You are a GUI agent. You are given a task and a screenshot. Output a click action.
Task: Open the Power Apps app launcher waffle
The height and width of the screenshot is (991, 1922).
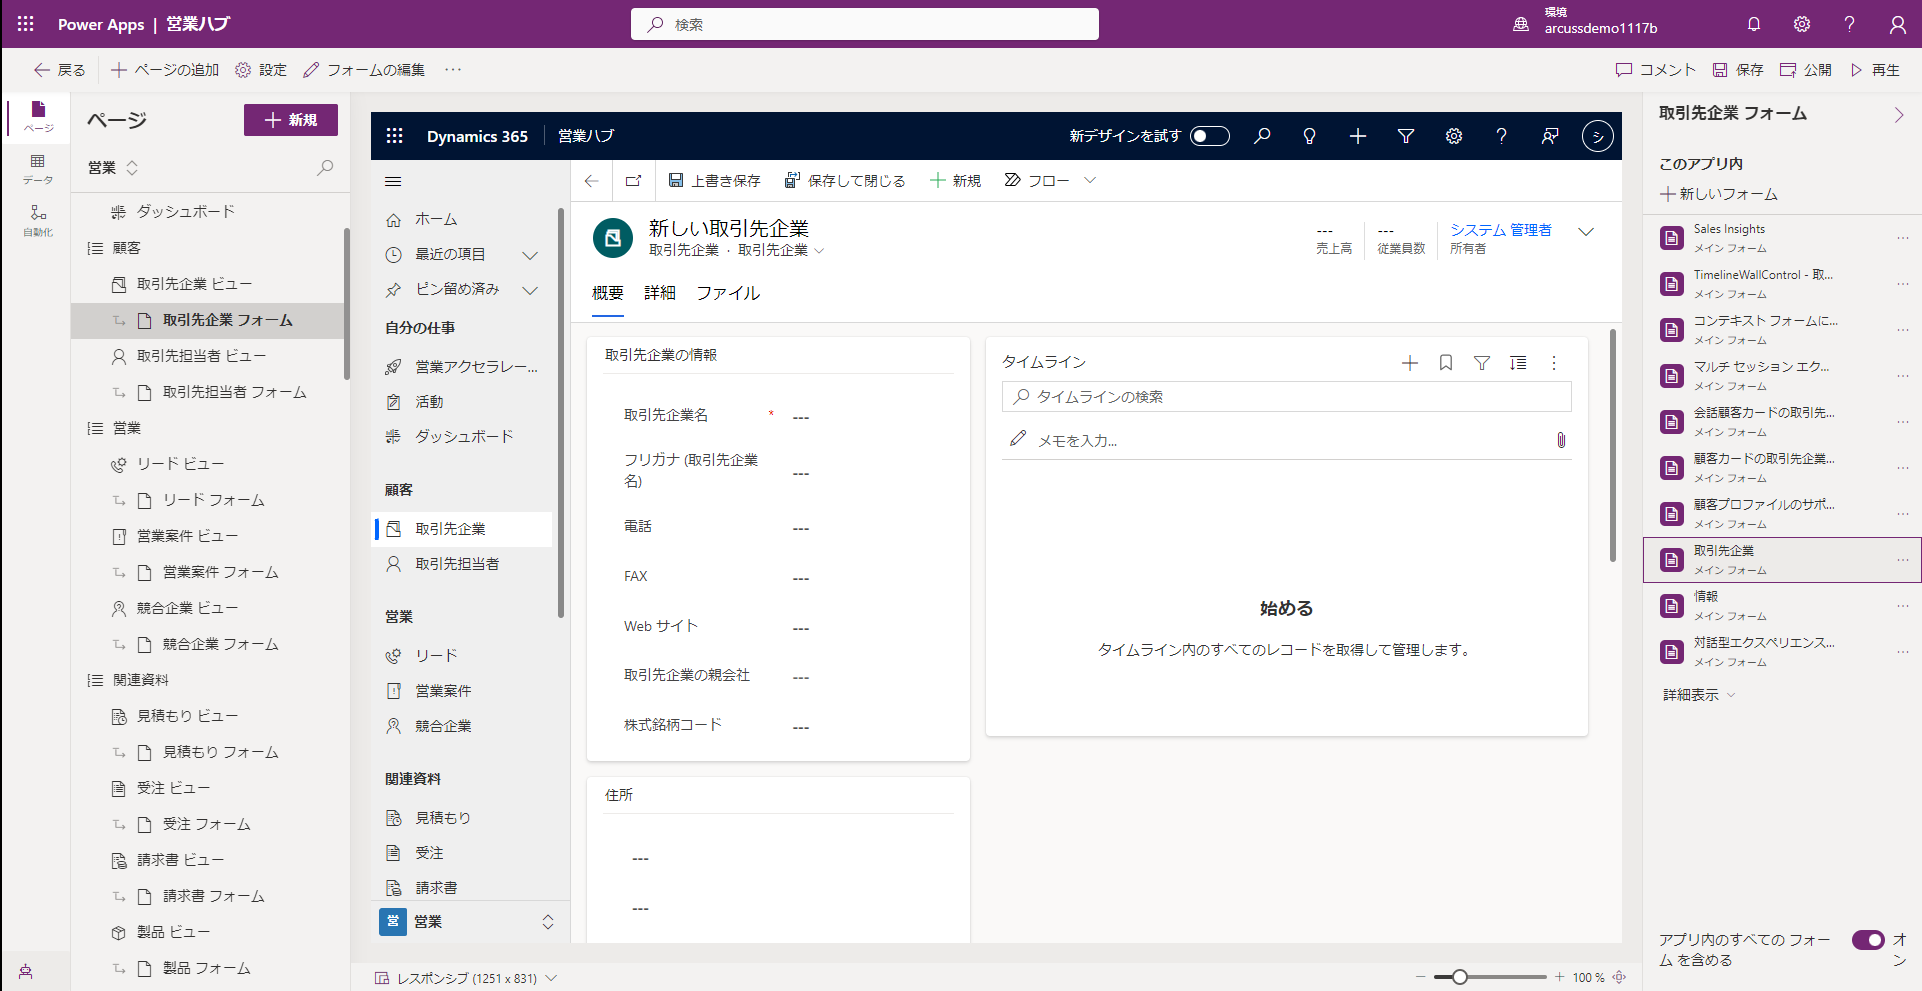point(26,24)
